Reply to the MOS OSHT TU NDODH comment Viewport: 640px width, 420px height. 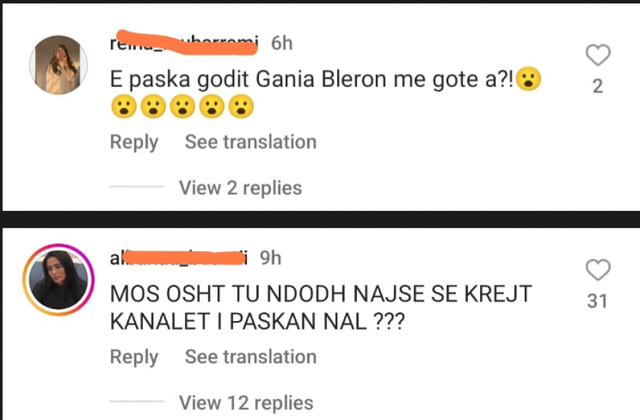coord(134,357)
